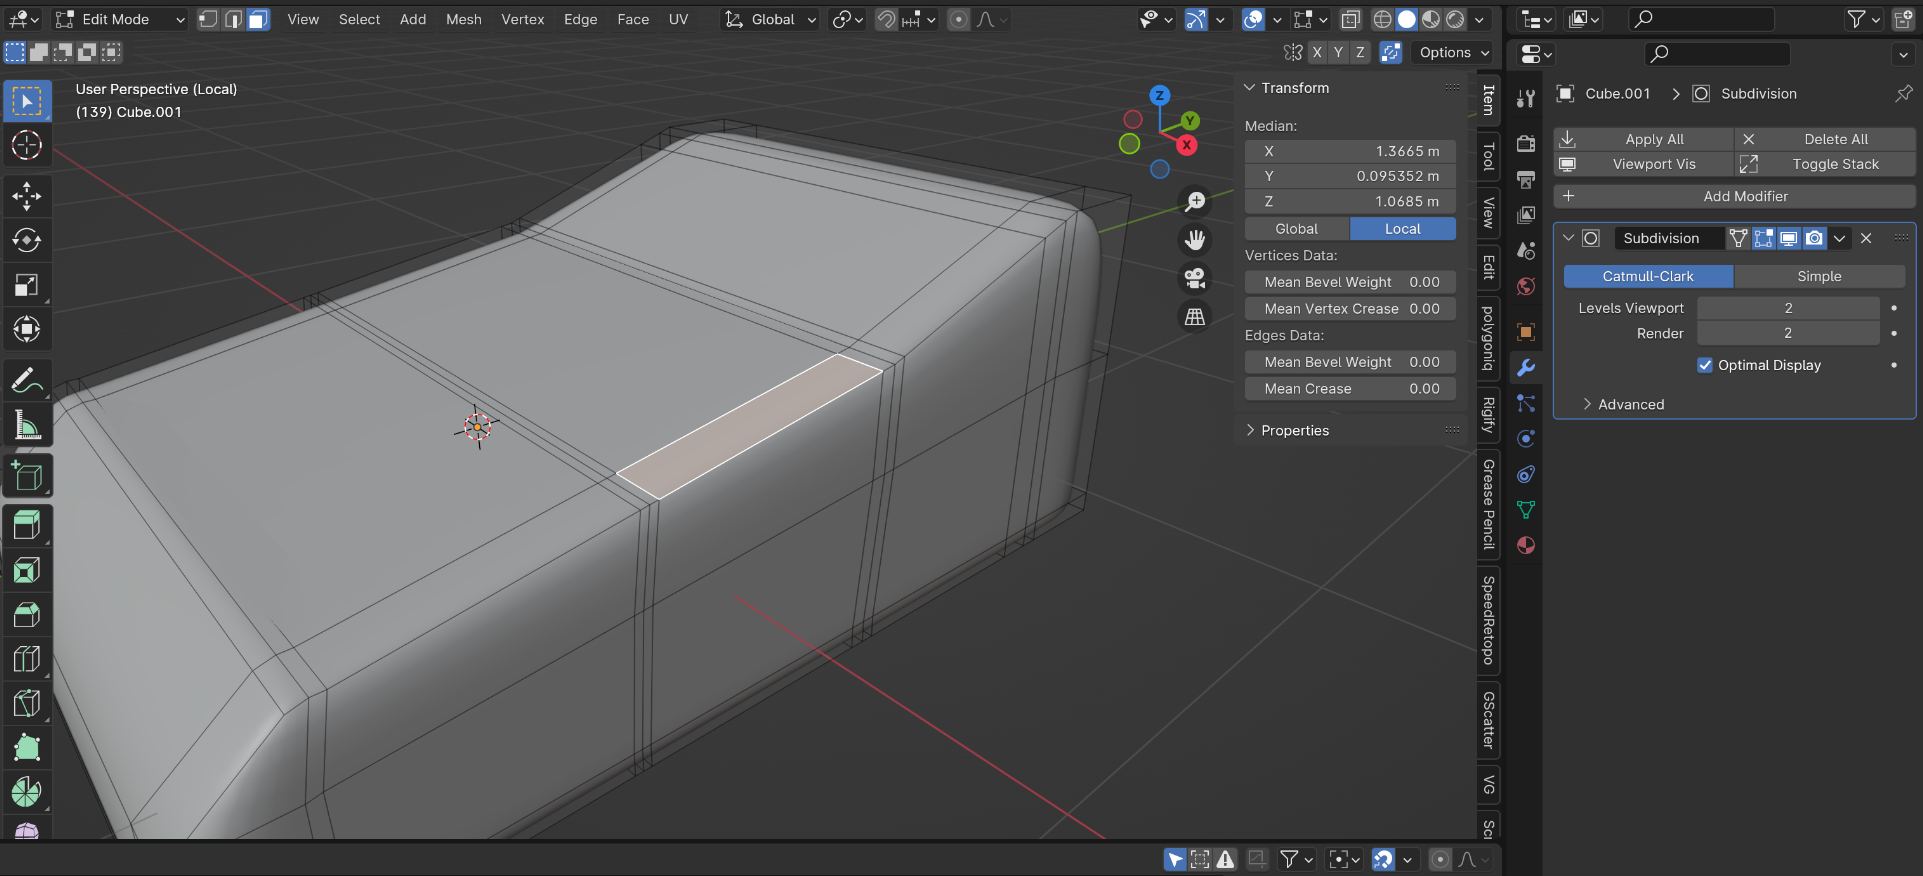This screenshot has height=876, width=1923.
Task: Choose the Rotate tool
Action: click(27, 240)
